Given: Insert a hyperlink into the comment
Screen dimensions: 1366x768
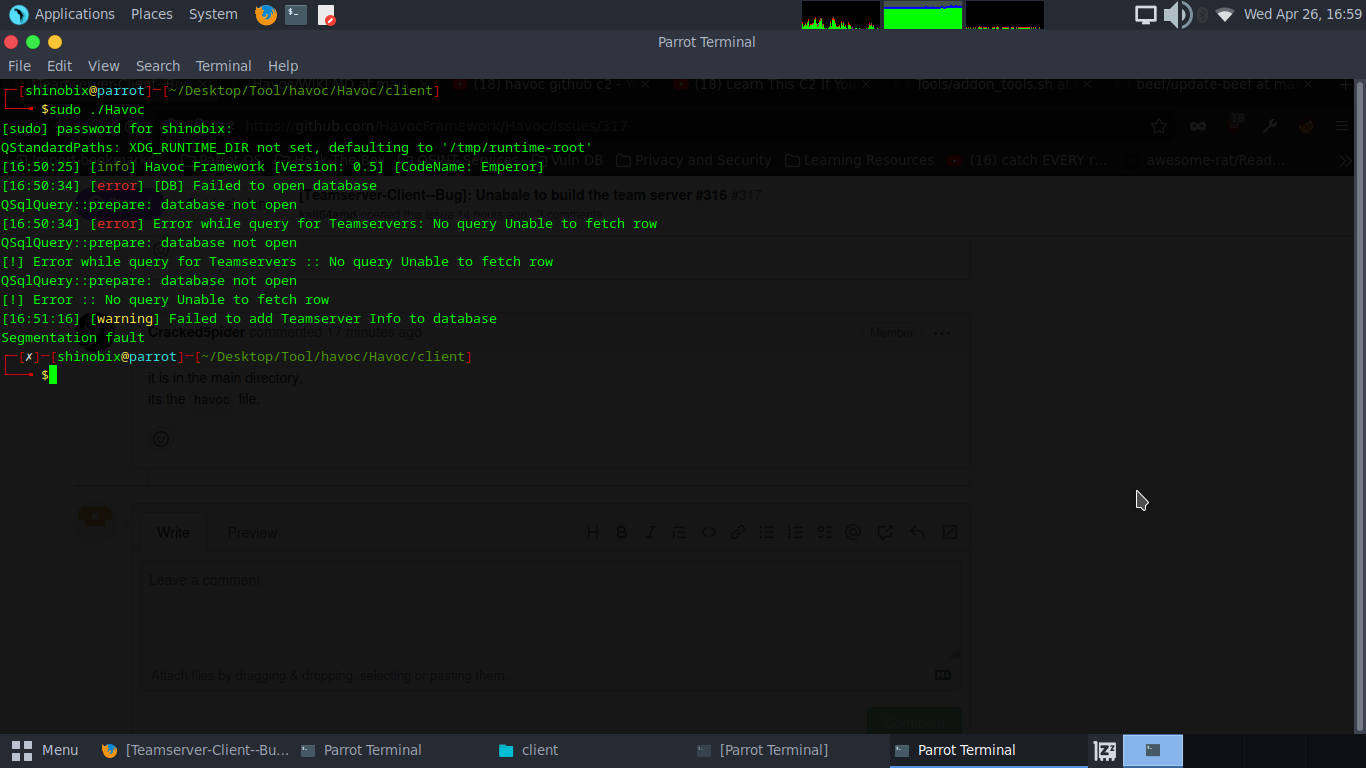Looking at the screenshot, I should pyautogui.click(x=737, y=532).
